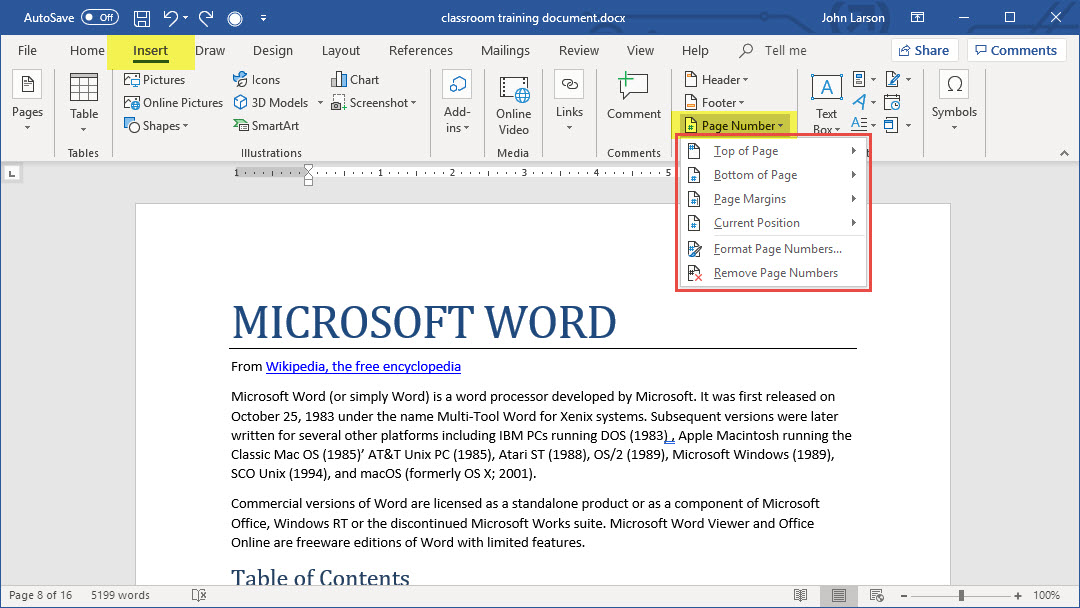Click the Save icon in title bar

(142, 18)
